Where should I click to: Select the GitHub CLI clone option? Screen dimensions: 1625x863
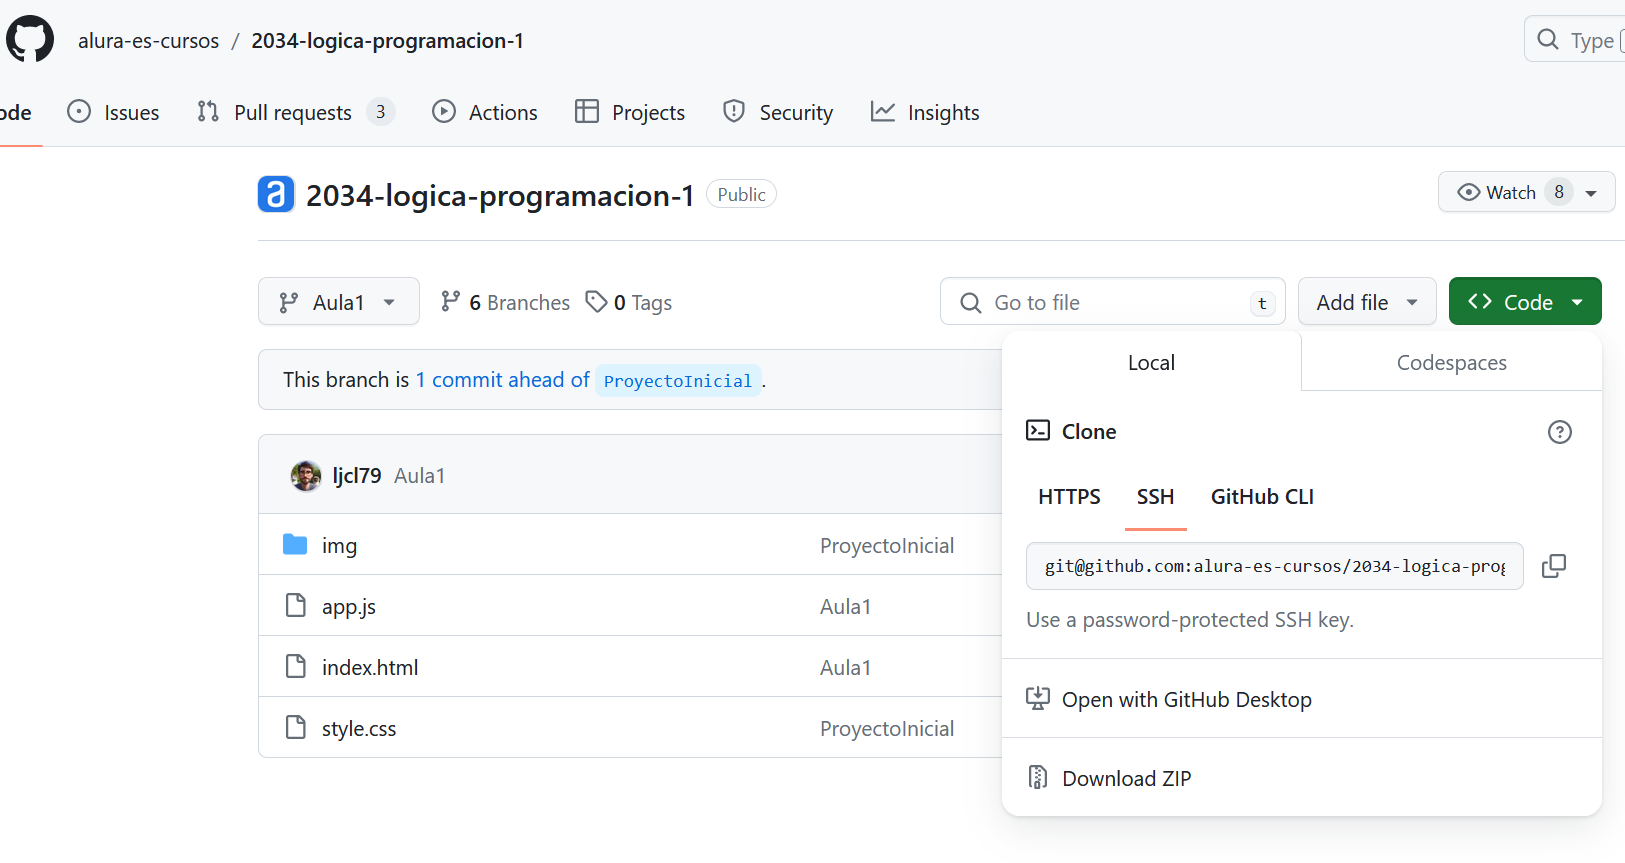(1262, 497)
